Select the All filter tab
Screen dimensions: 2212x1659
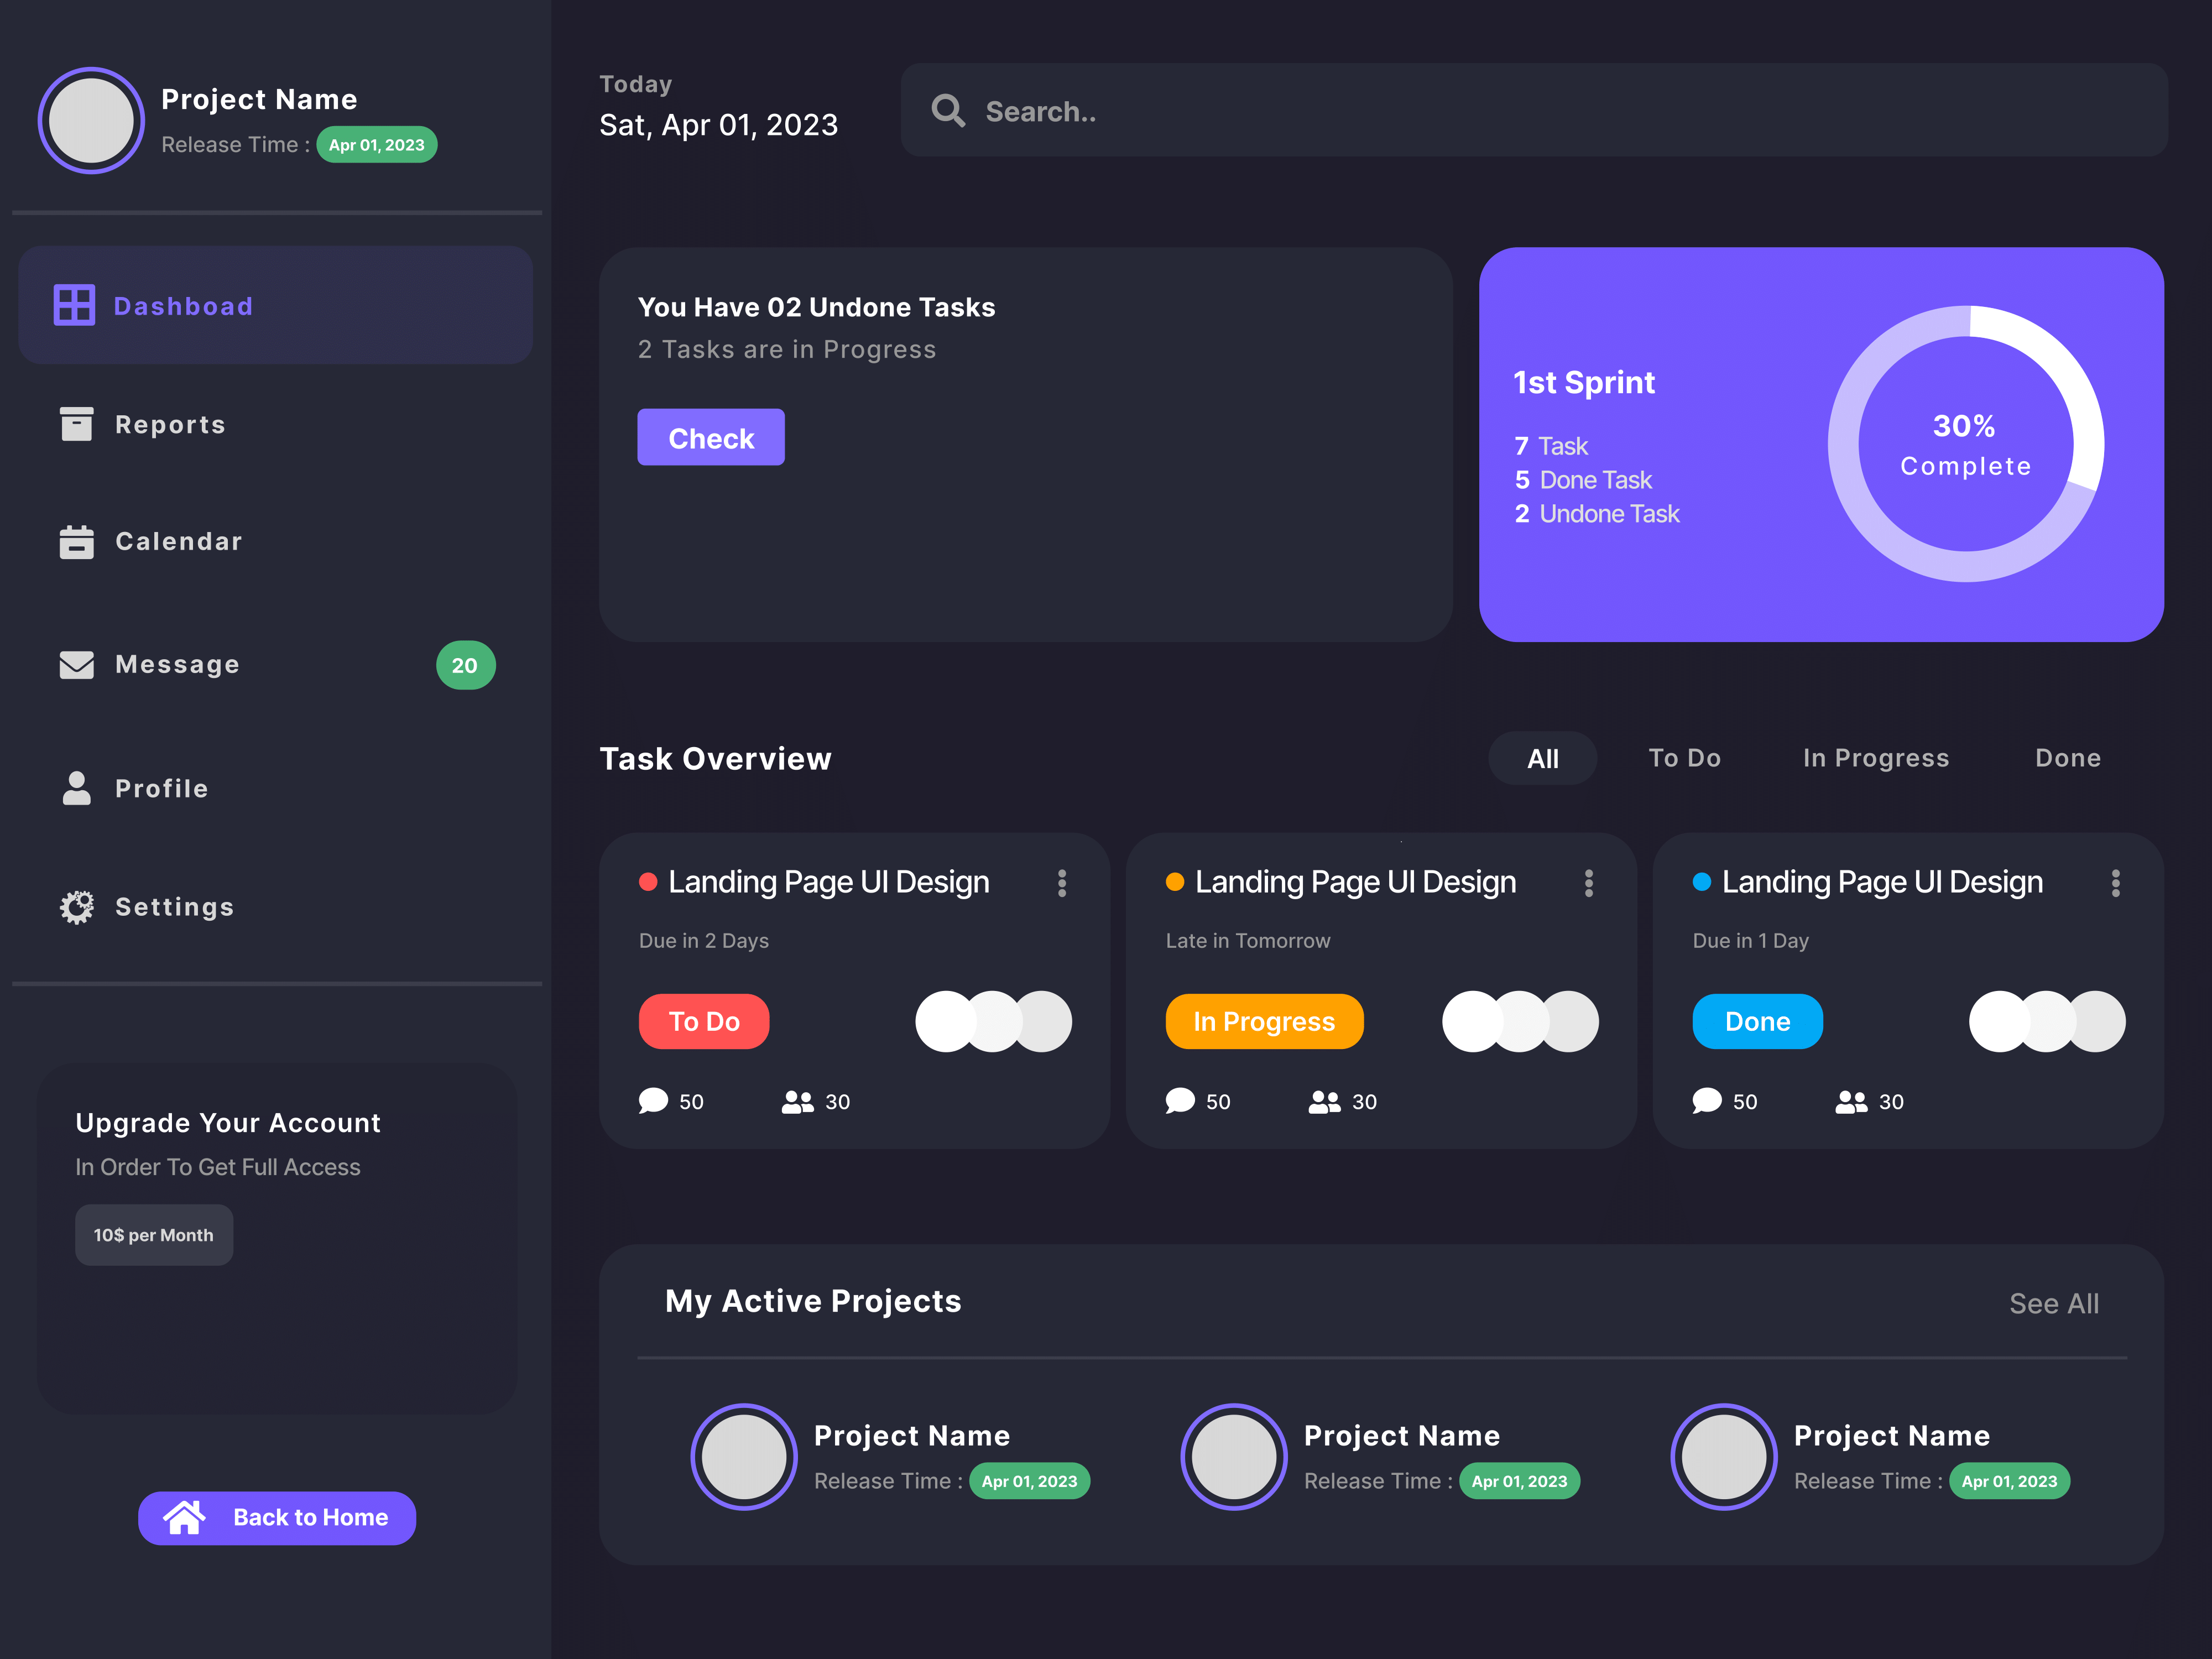[x=1542, y=759]
